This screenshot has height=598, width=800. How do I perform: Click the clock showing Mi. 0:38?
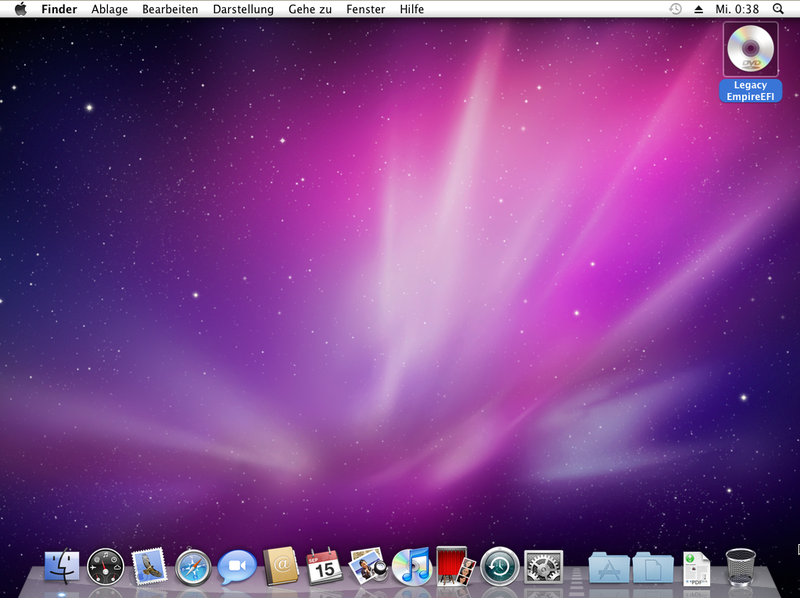coord(737,9)
